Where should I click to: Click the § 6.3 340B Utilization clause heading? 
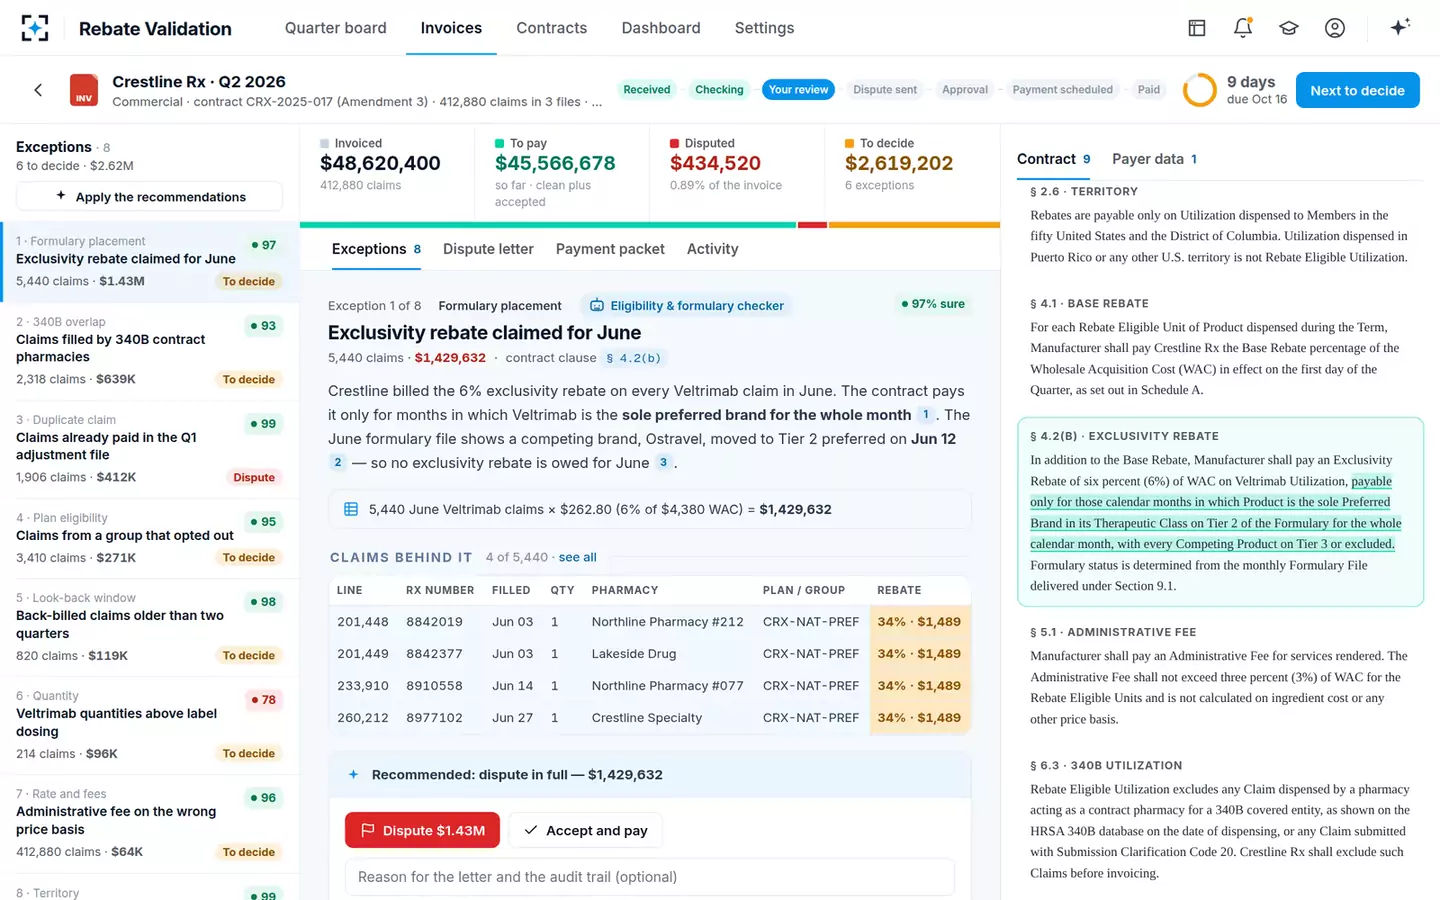pos(1106,765)
